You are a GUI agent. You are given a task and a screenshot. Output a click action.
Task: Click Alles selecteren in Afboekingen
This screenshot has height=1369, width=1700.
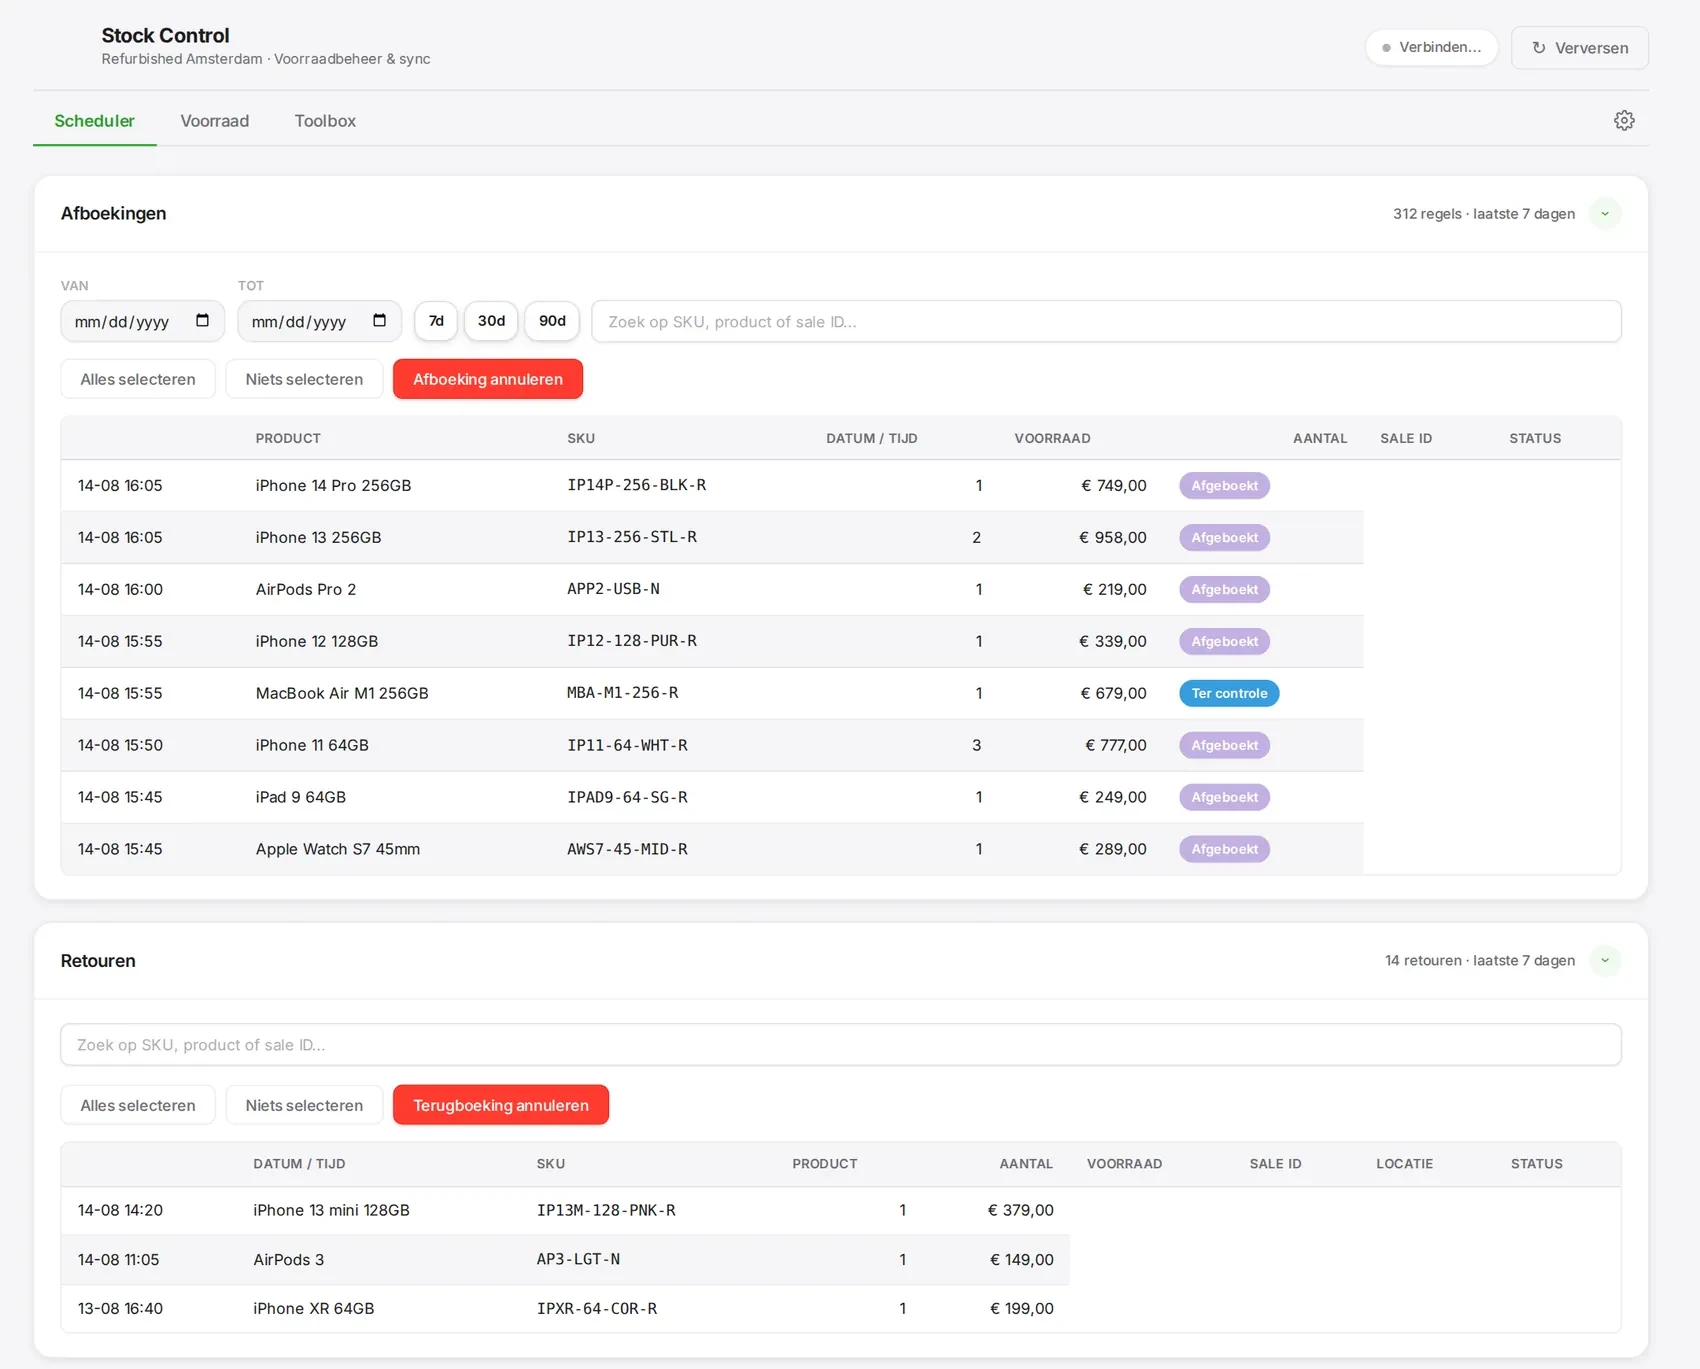tap(138, 379)
